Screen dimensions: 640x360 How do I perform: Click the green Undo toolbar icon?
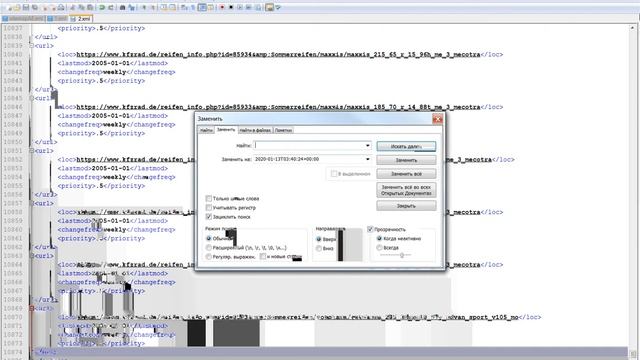tap(102, 7)
